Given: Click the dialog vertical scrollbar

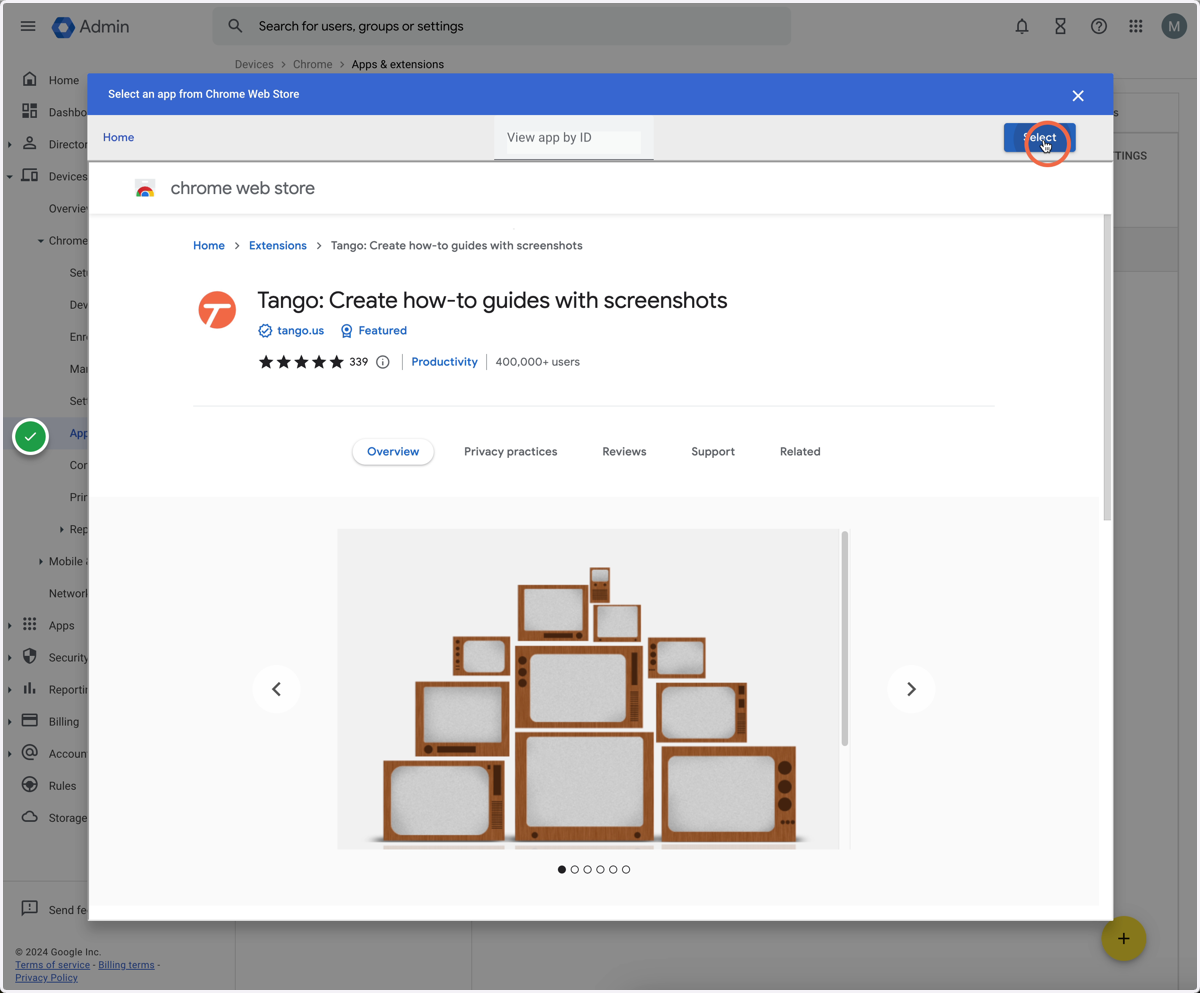Looking at the screenshot, I should 1107,367.
